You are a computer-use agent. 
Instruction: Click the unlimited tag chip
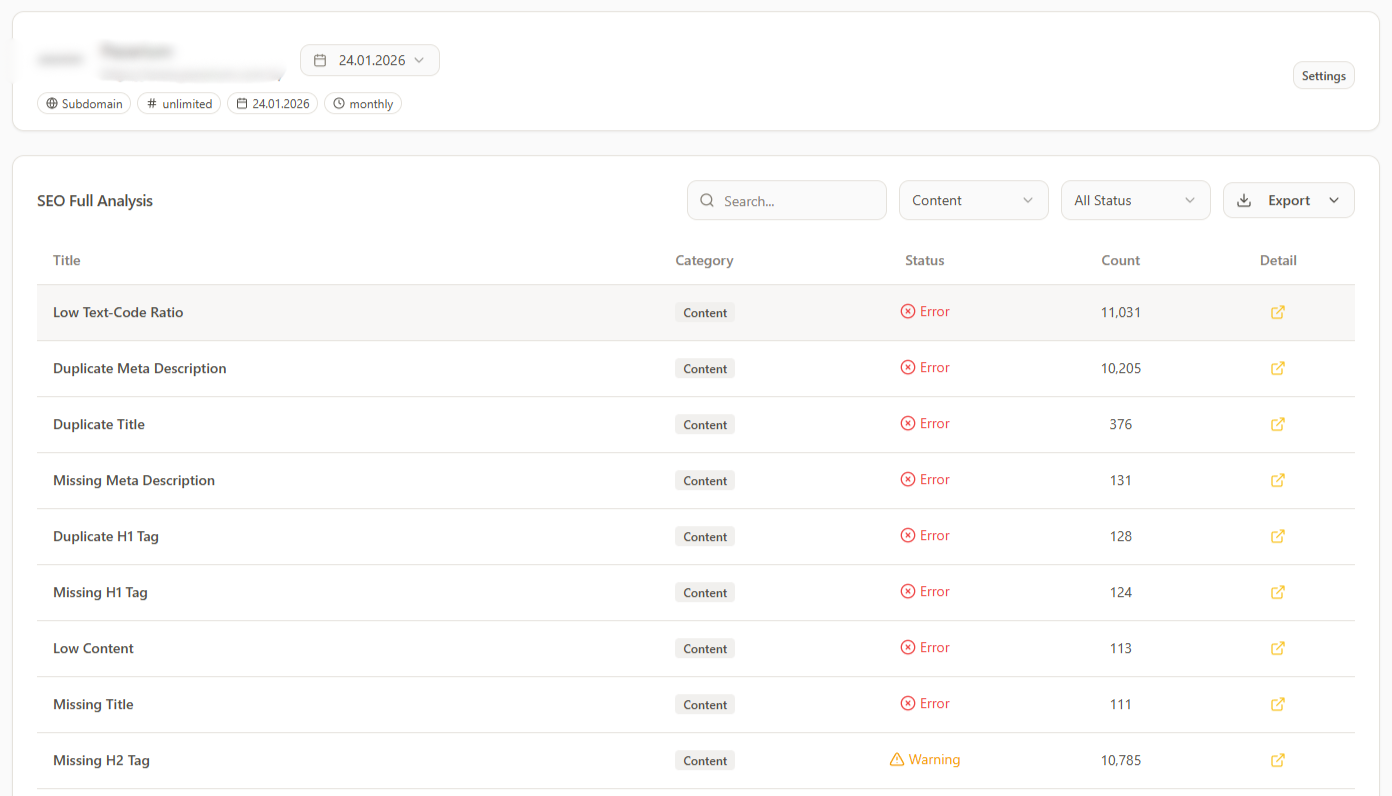pos(179,103)
